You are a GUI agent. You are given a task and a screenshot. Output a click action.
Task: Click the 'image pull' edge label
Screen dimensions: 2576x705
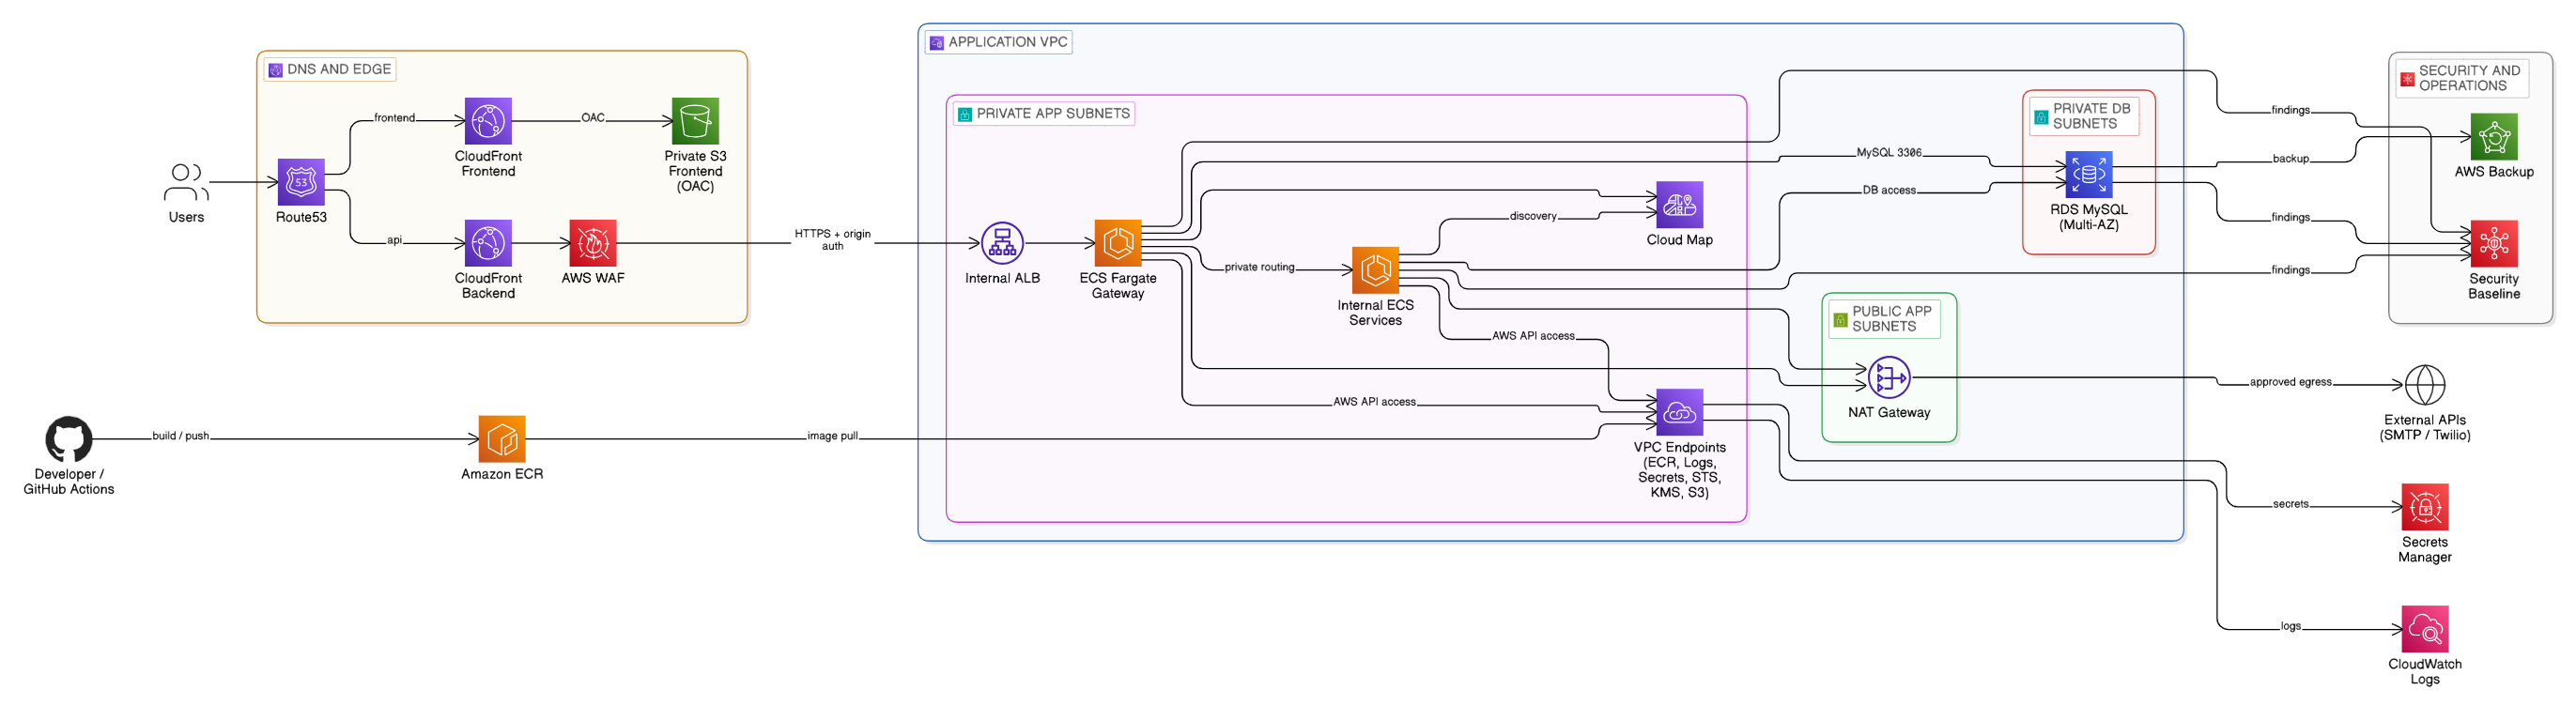point(832,436)
